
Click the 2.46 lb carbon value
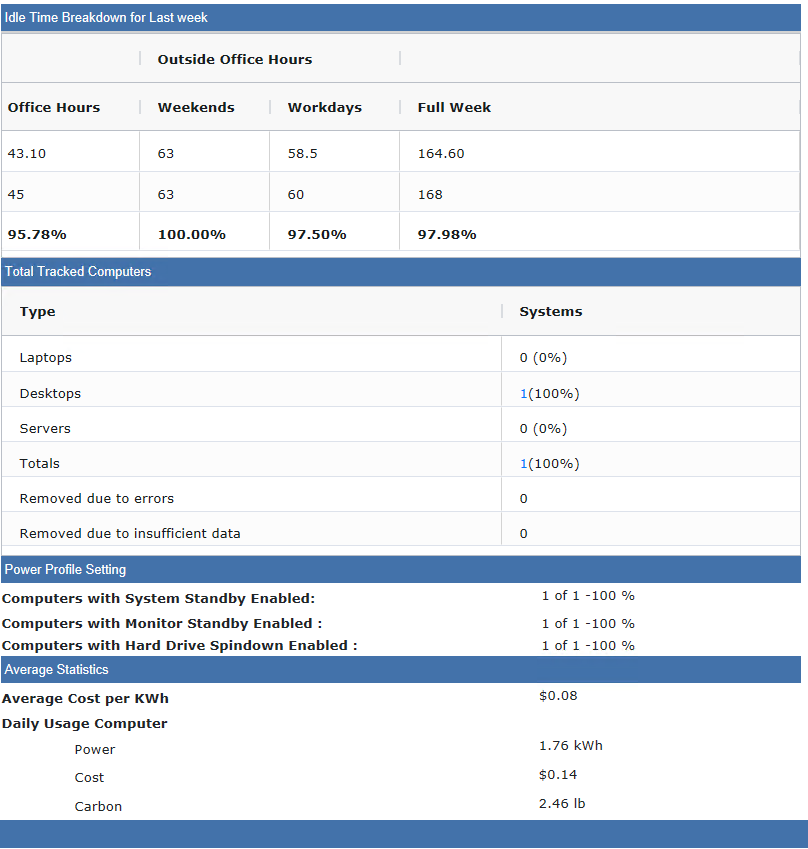click(562, 804)
